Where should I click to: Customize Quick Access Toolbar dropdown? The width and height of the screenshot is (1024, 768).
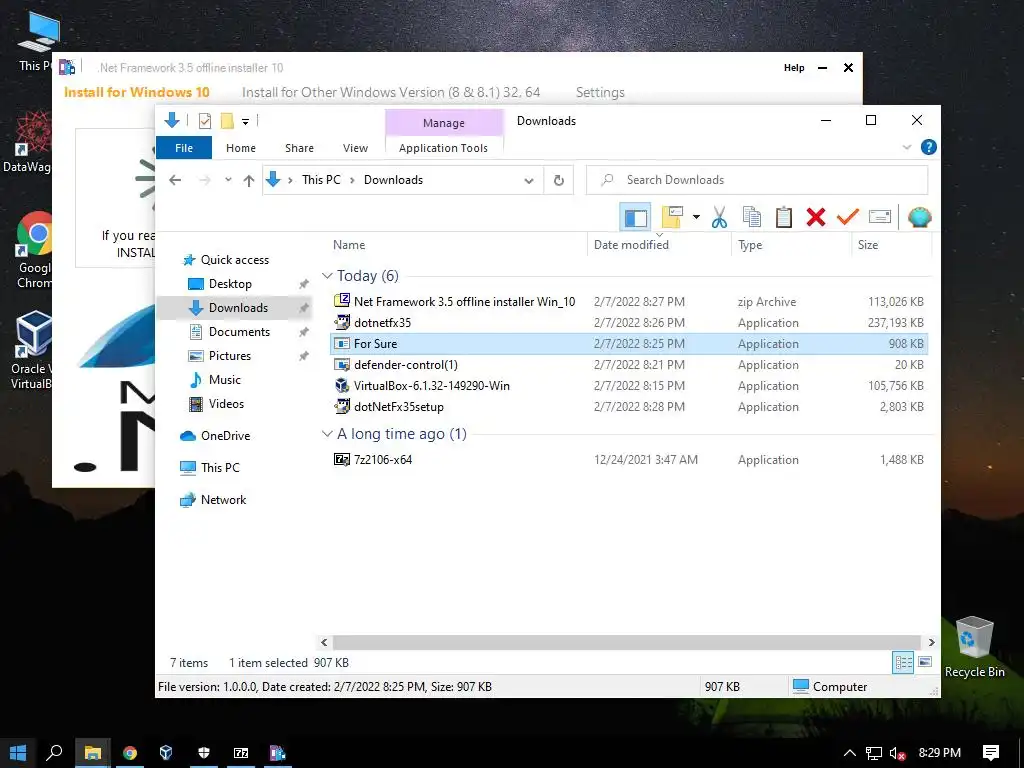(246, 121)
